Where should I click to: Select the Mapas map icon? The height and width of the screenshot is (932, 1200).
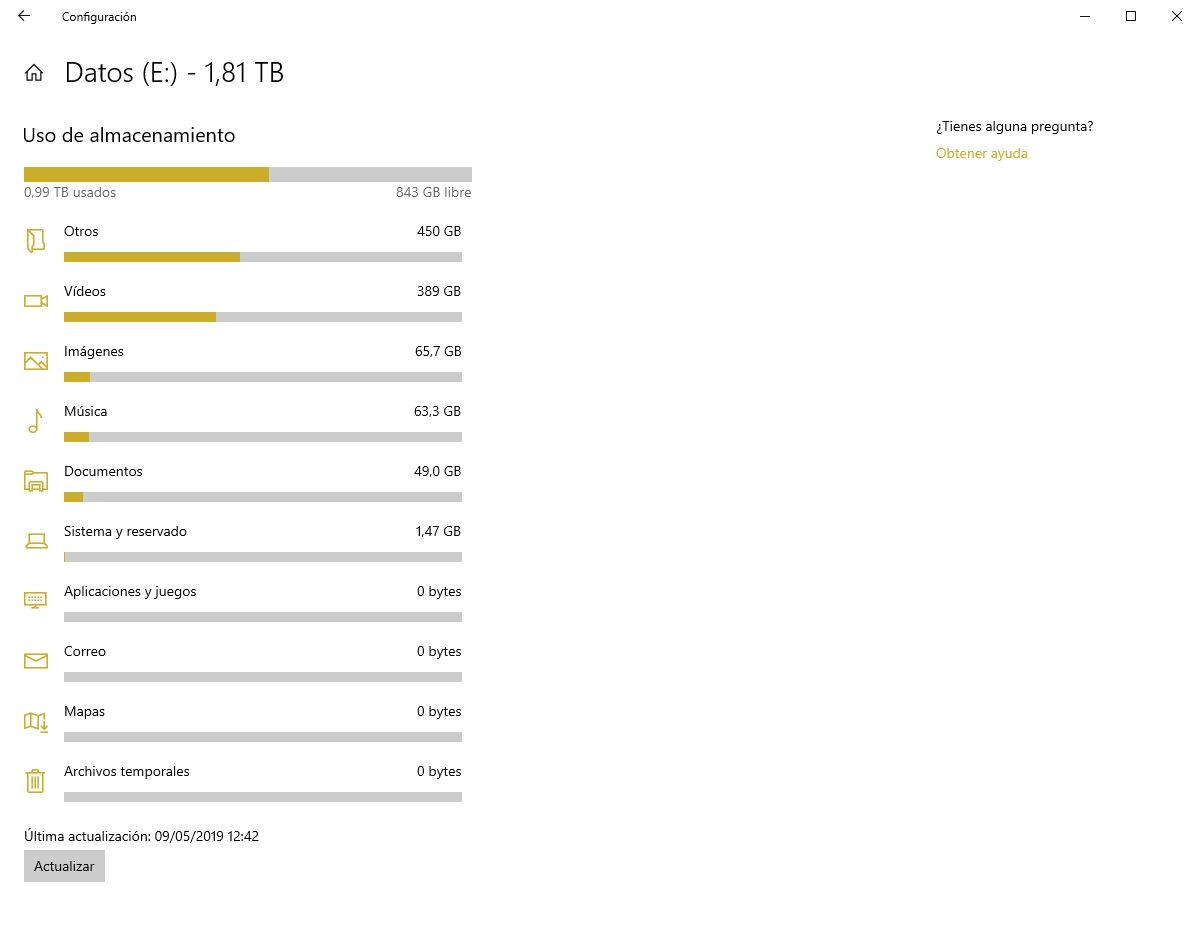pos(36,721)
